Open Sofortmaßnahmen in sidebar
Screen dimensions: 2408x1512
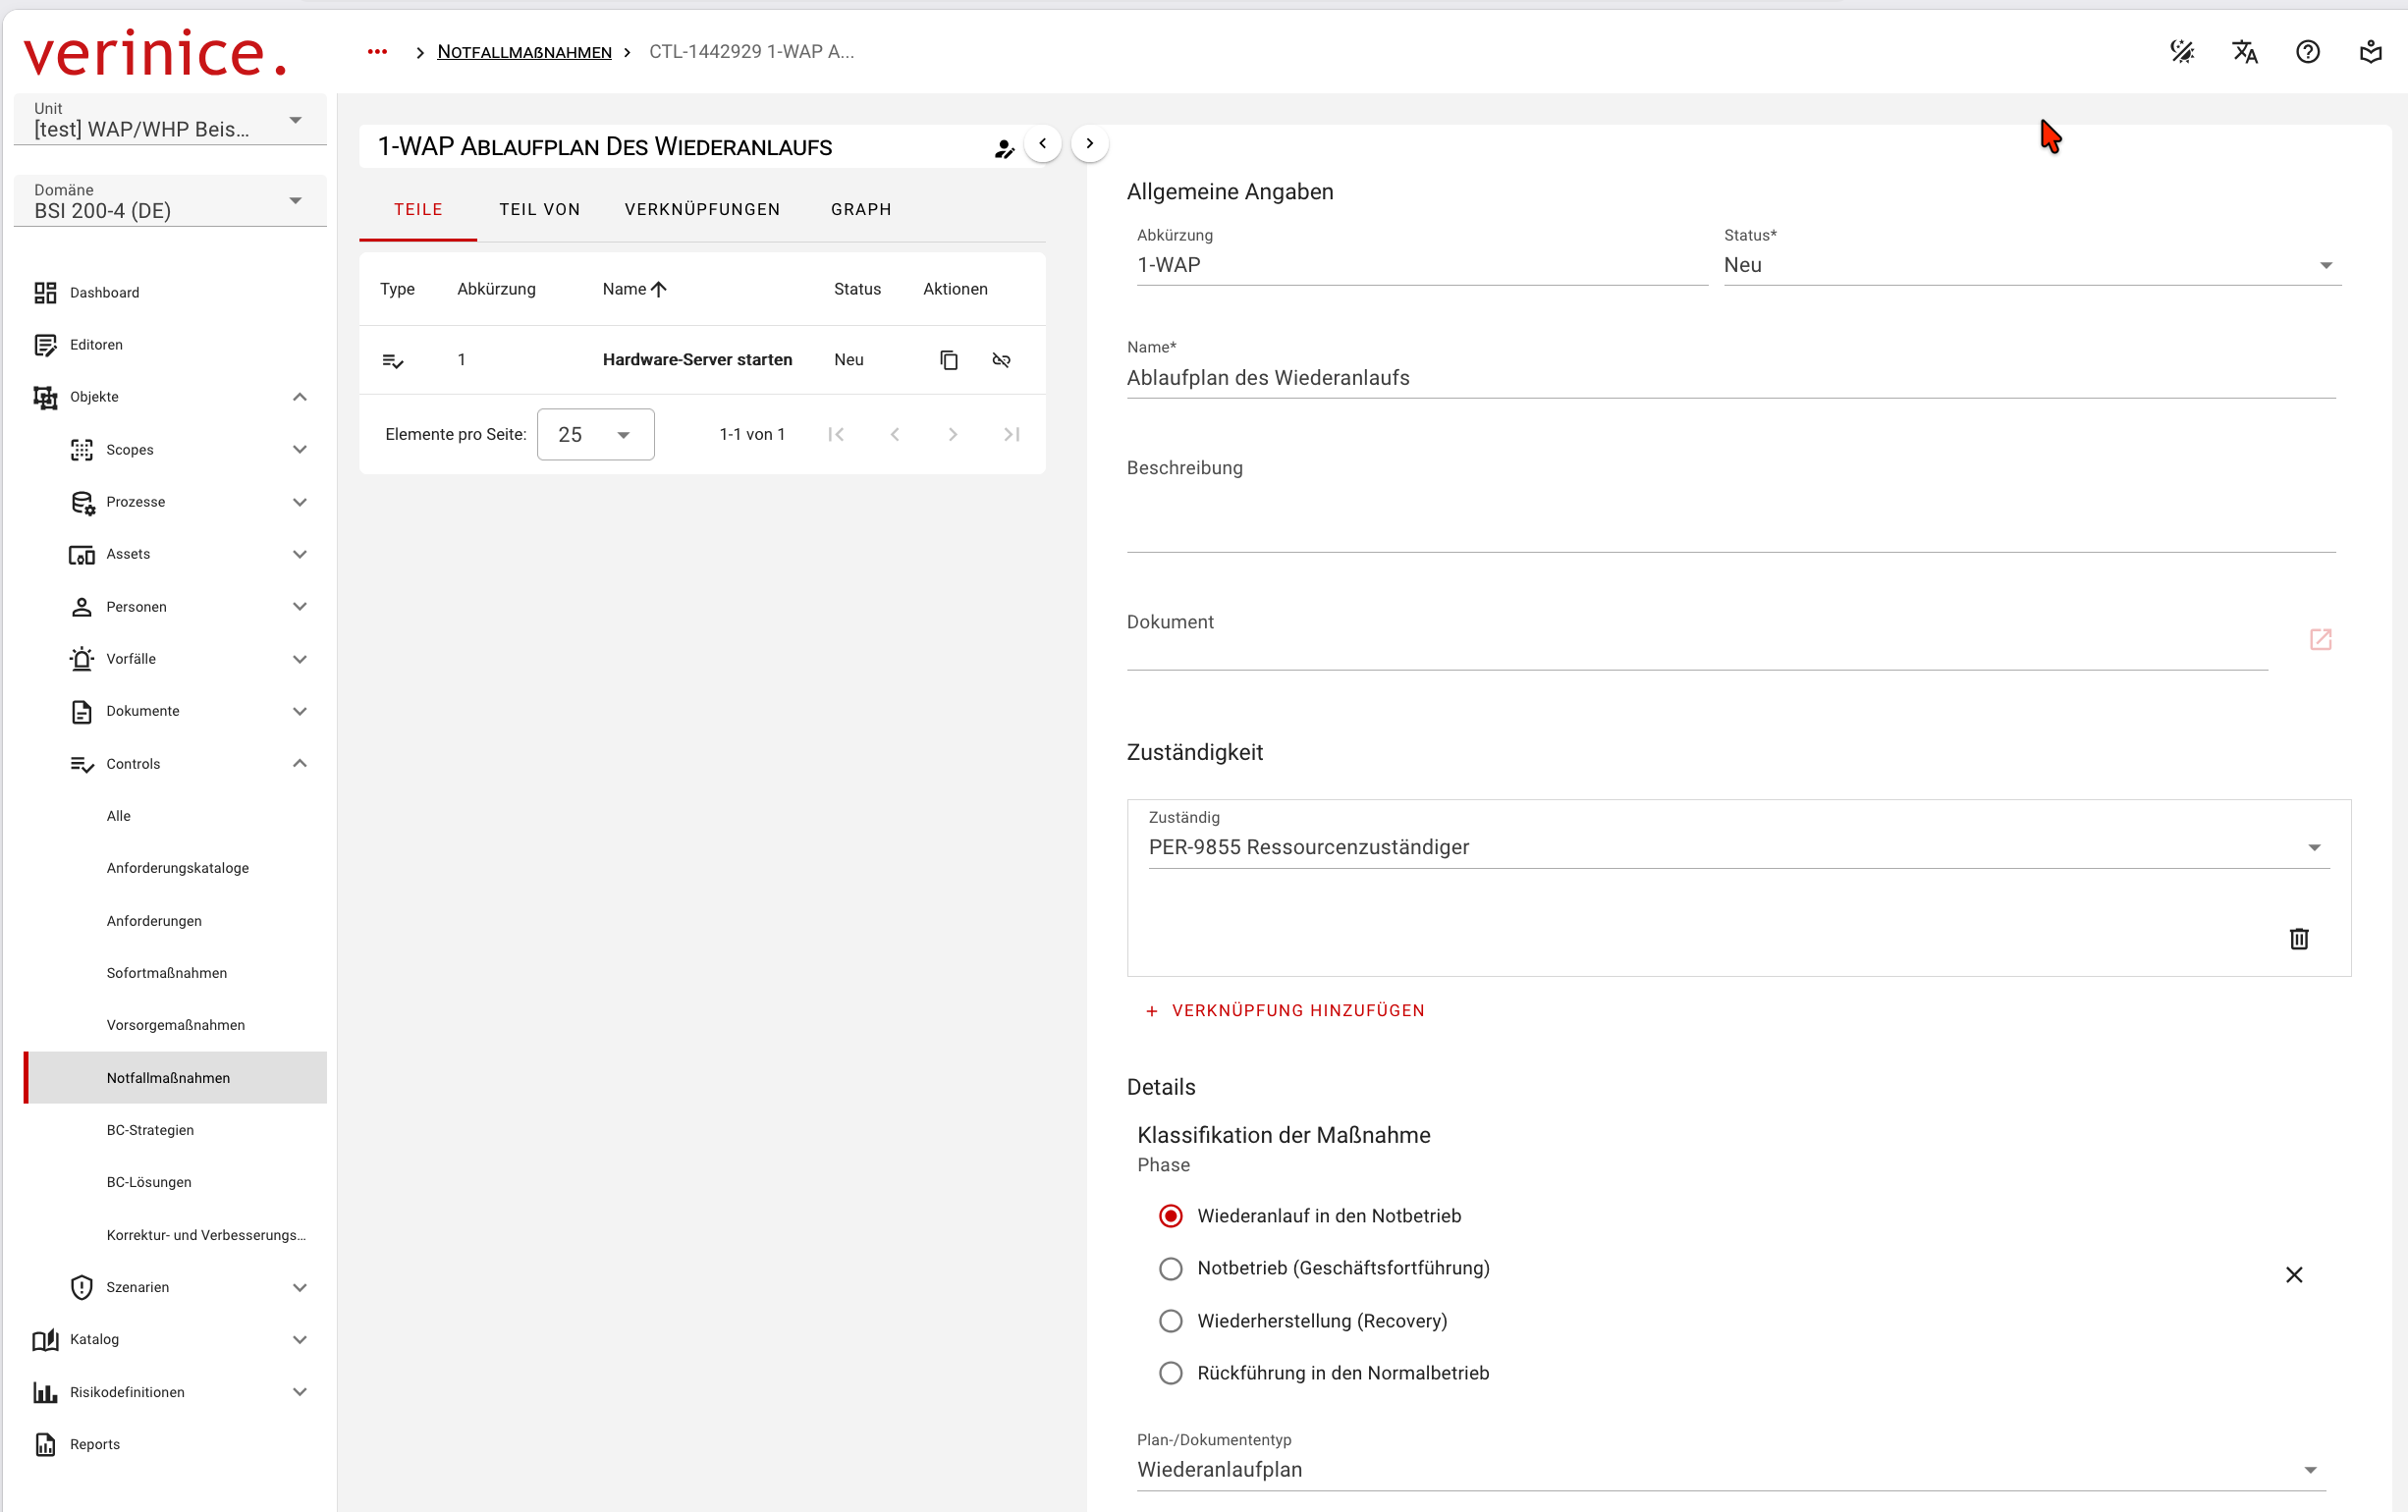(x=176, y=973)
